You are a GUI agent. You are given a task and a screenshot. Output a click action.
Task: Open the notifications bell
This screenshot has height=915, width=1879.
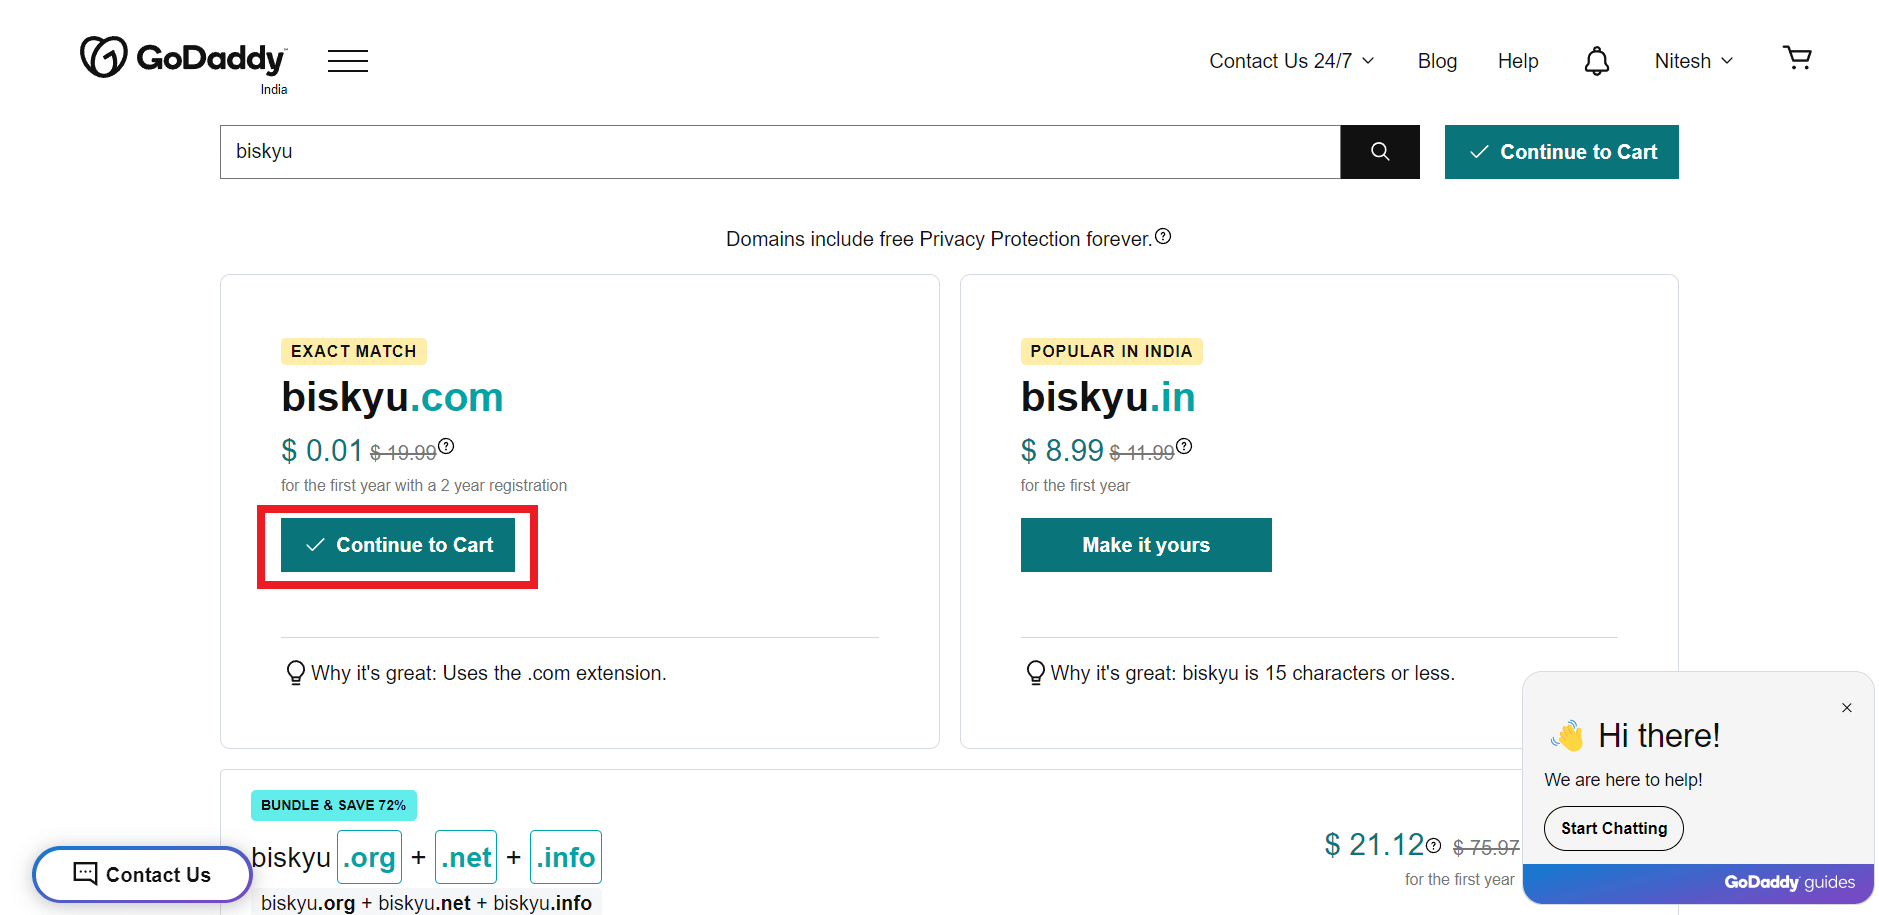point(1597,61)
